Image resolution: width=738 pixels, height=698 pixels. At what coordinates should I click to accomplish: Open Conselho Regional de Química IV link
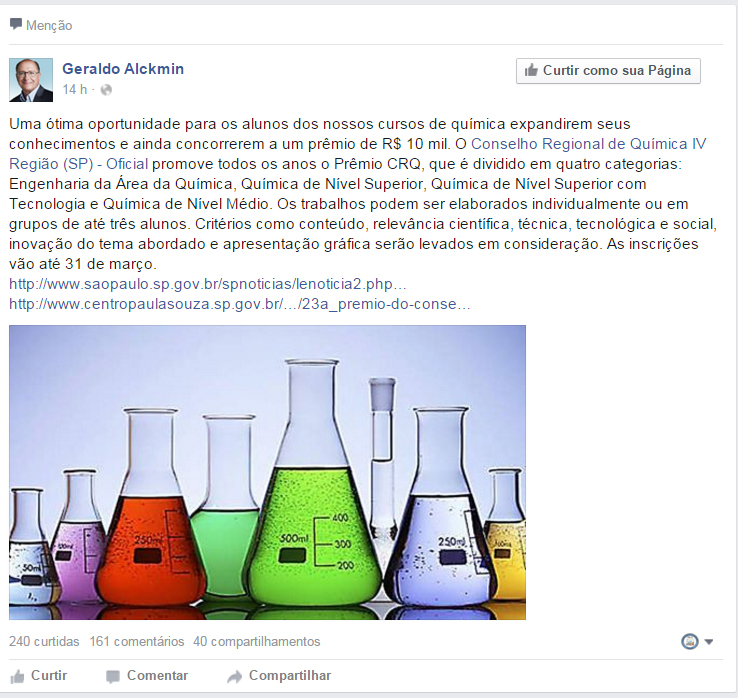(588, 144)
